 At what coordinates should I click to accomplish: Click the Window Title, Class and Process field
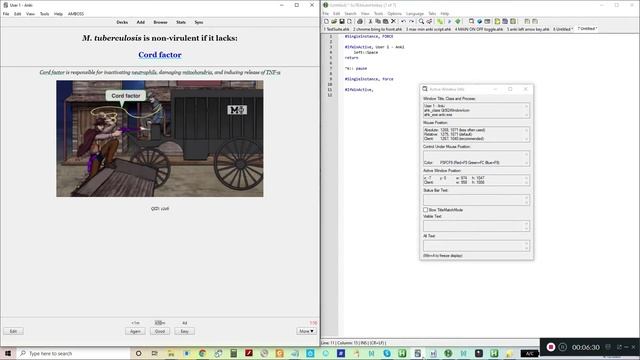[x=476, y=110]
